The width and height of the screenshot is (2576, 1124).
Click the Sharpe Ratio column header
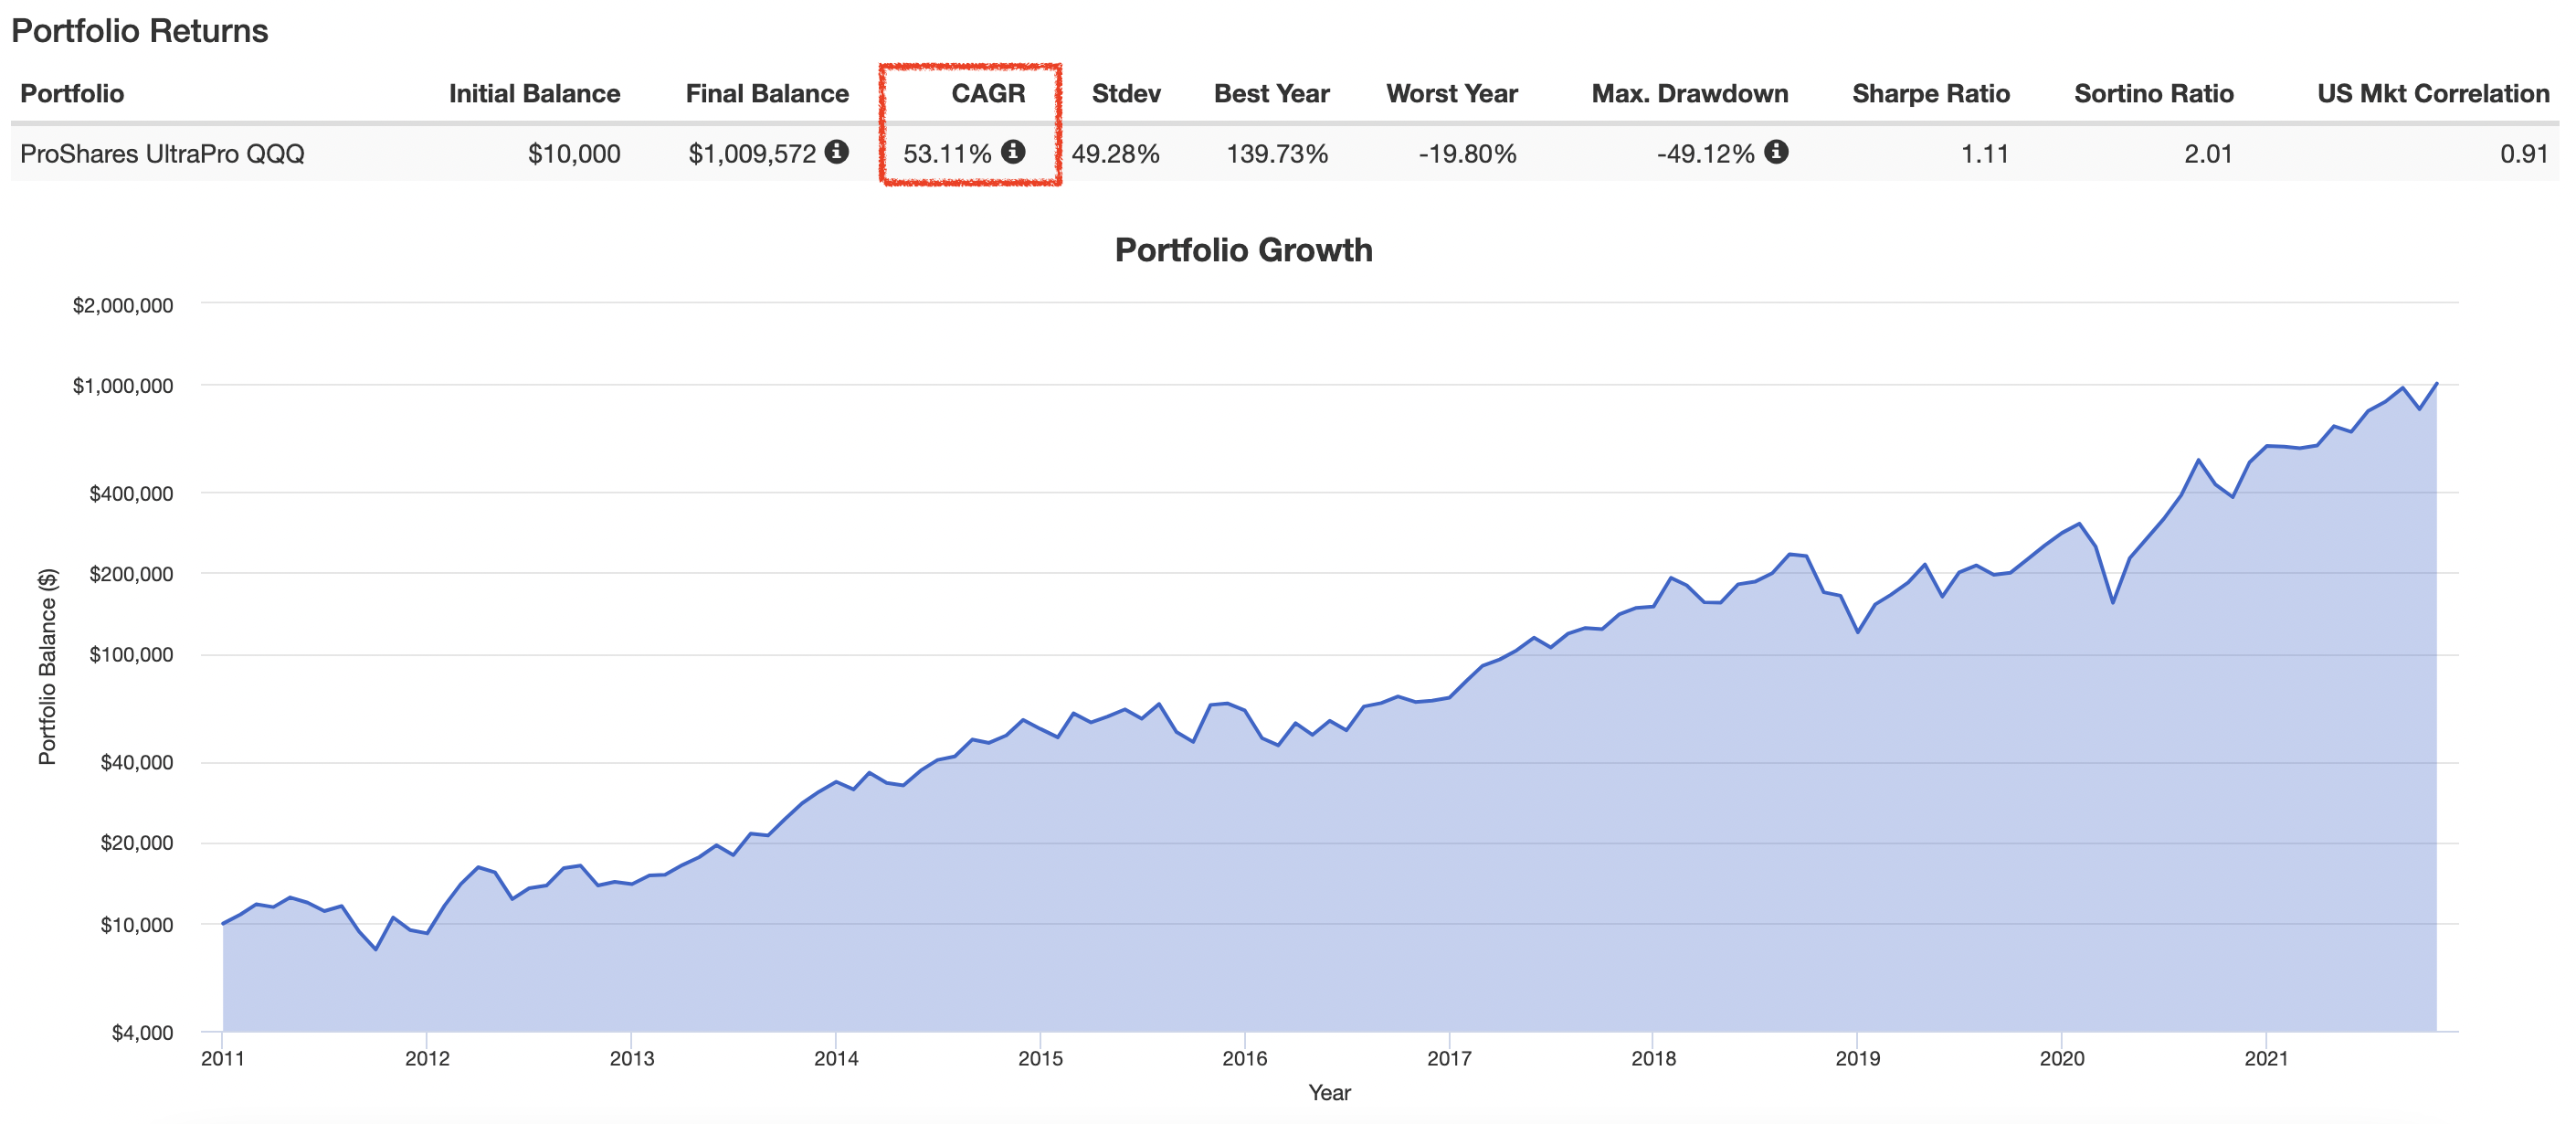(1931, 94)
